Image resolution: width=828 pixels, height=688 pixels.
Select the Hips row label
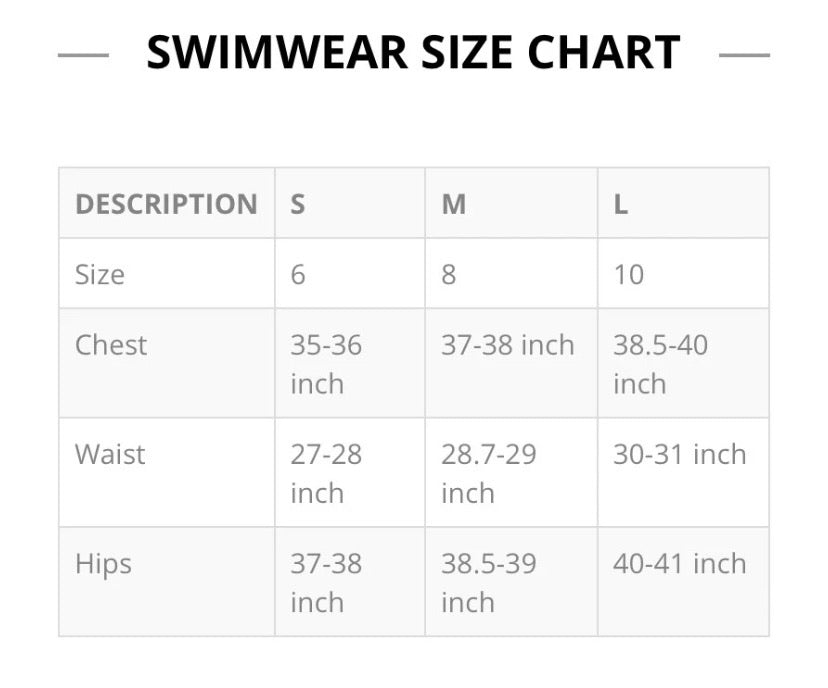103,564
